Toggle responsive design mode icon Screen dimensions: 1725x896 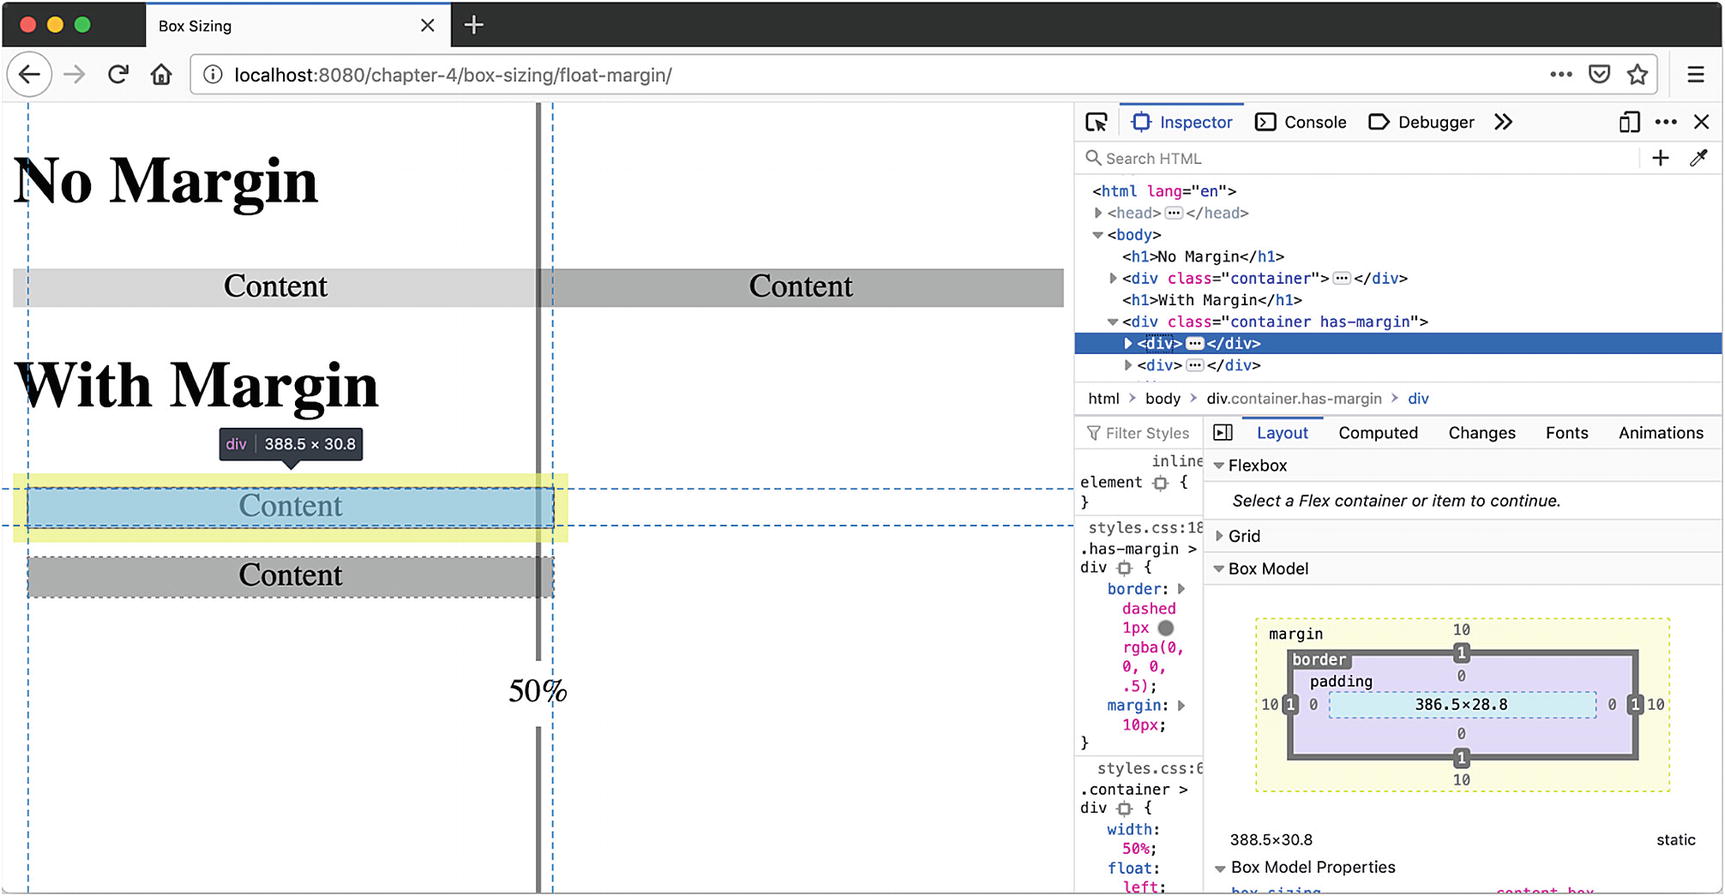click(x=1629, y=122)
